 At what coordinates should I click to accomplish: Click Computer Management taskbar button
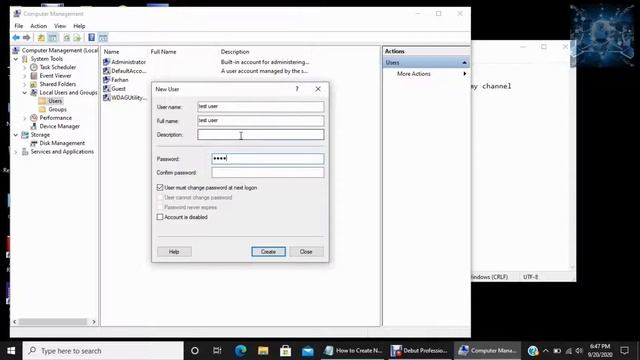click(487, 351)
